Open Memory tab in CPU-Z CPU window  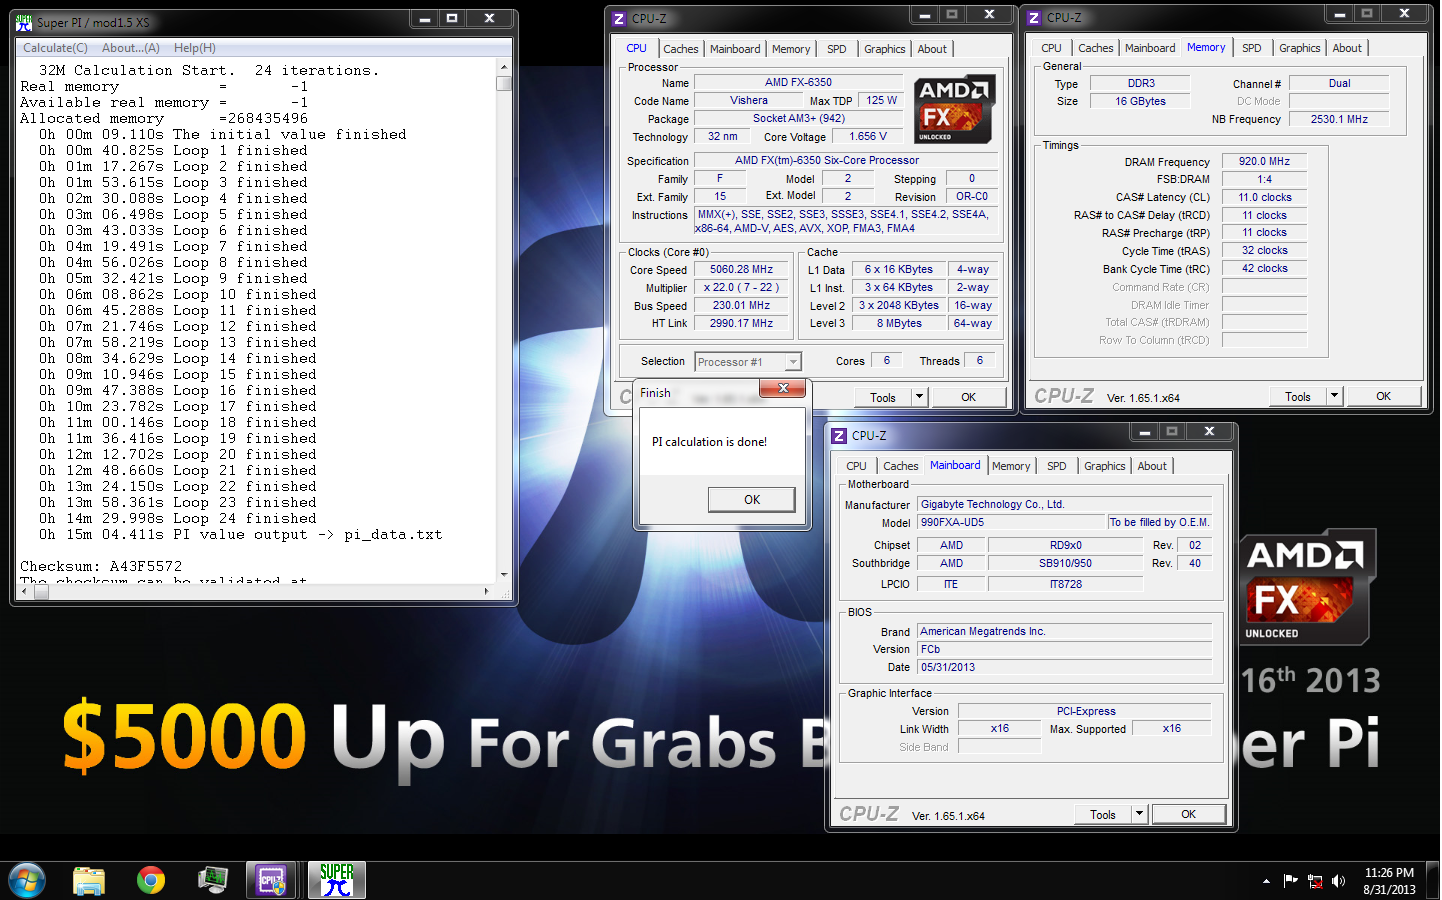tap(791, 49)
